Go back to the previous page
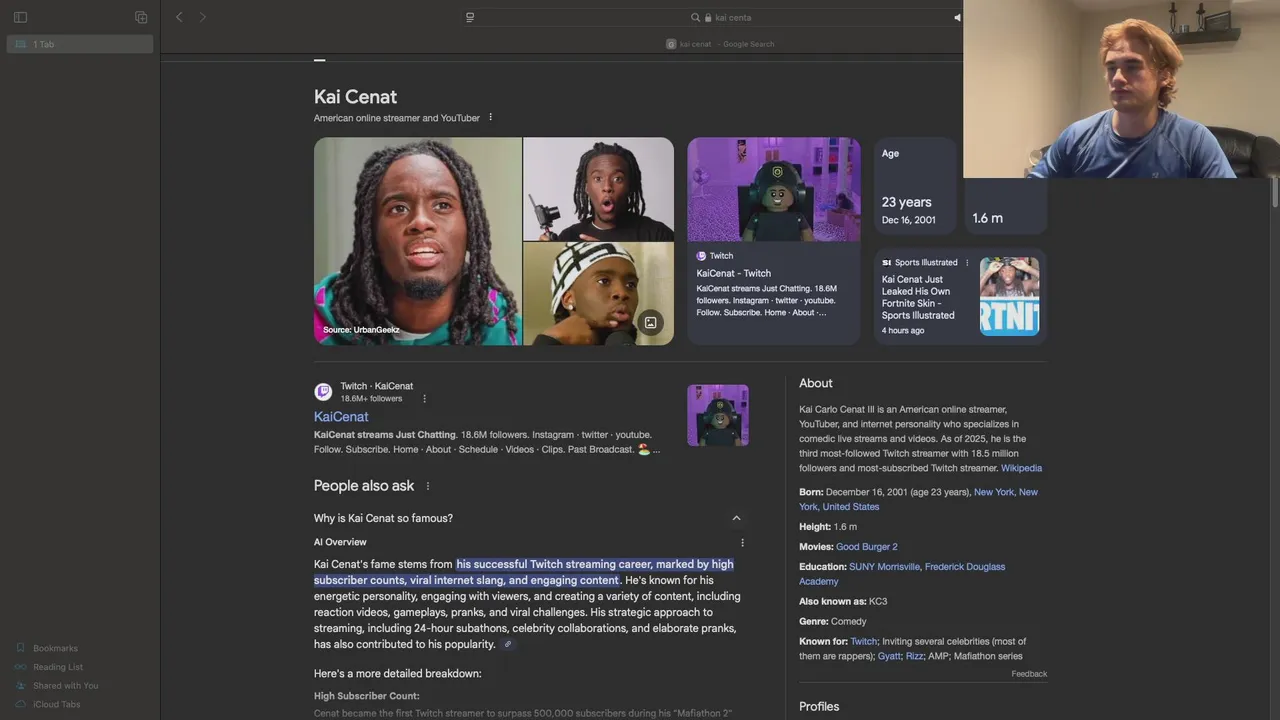 coord(179,17)
